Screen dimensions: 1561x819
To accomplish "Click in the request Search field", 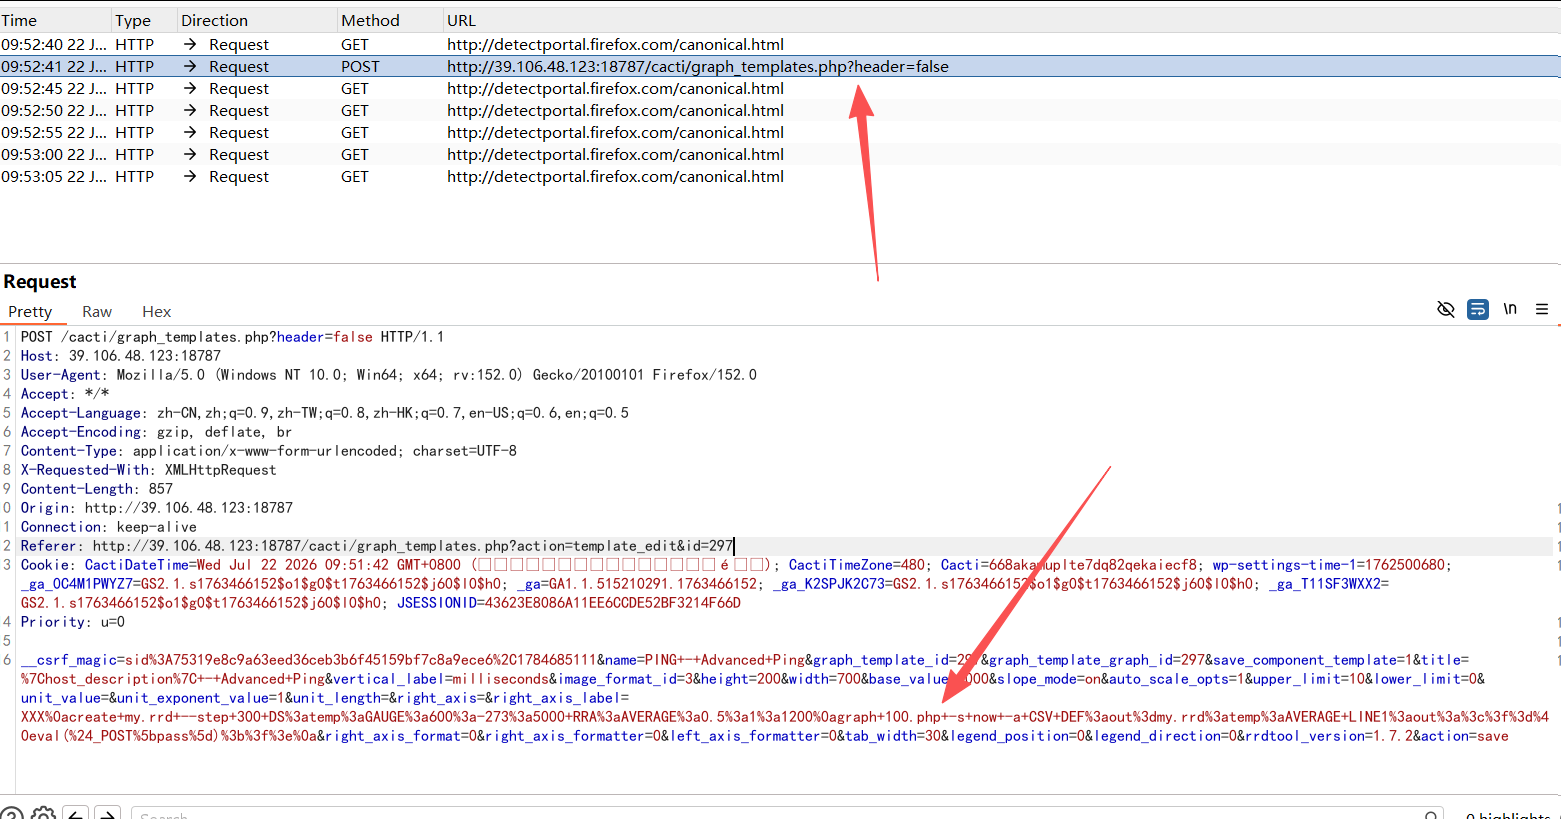I will (x=780, y=815).
